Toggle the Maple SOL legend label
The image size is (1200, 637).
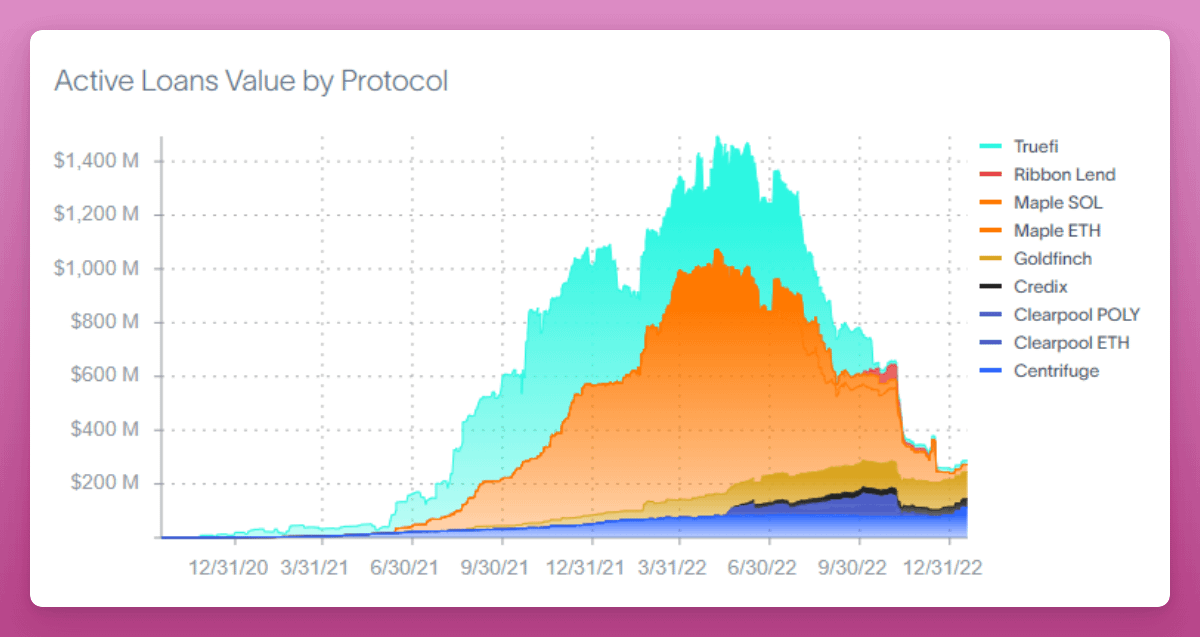tap(1057, 203)
